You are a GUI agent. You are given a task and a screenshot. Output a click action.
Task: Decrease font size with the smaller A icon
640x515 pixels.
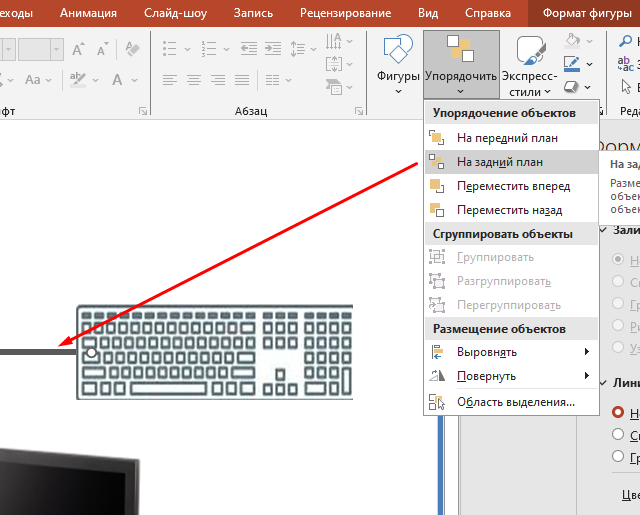click(x=102, y=49)
